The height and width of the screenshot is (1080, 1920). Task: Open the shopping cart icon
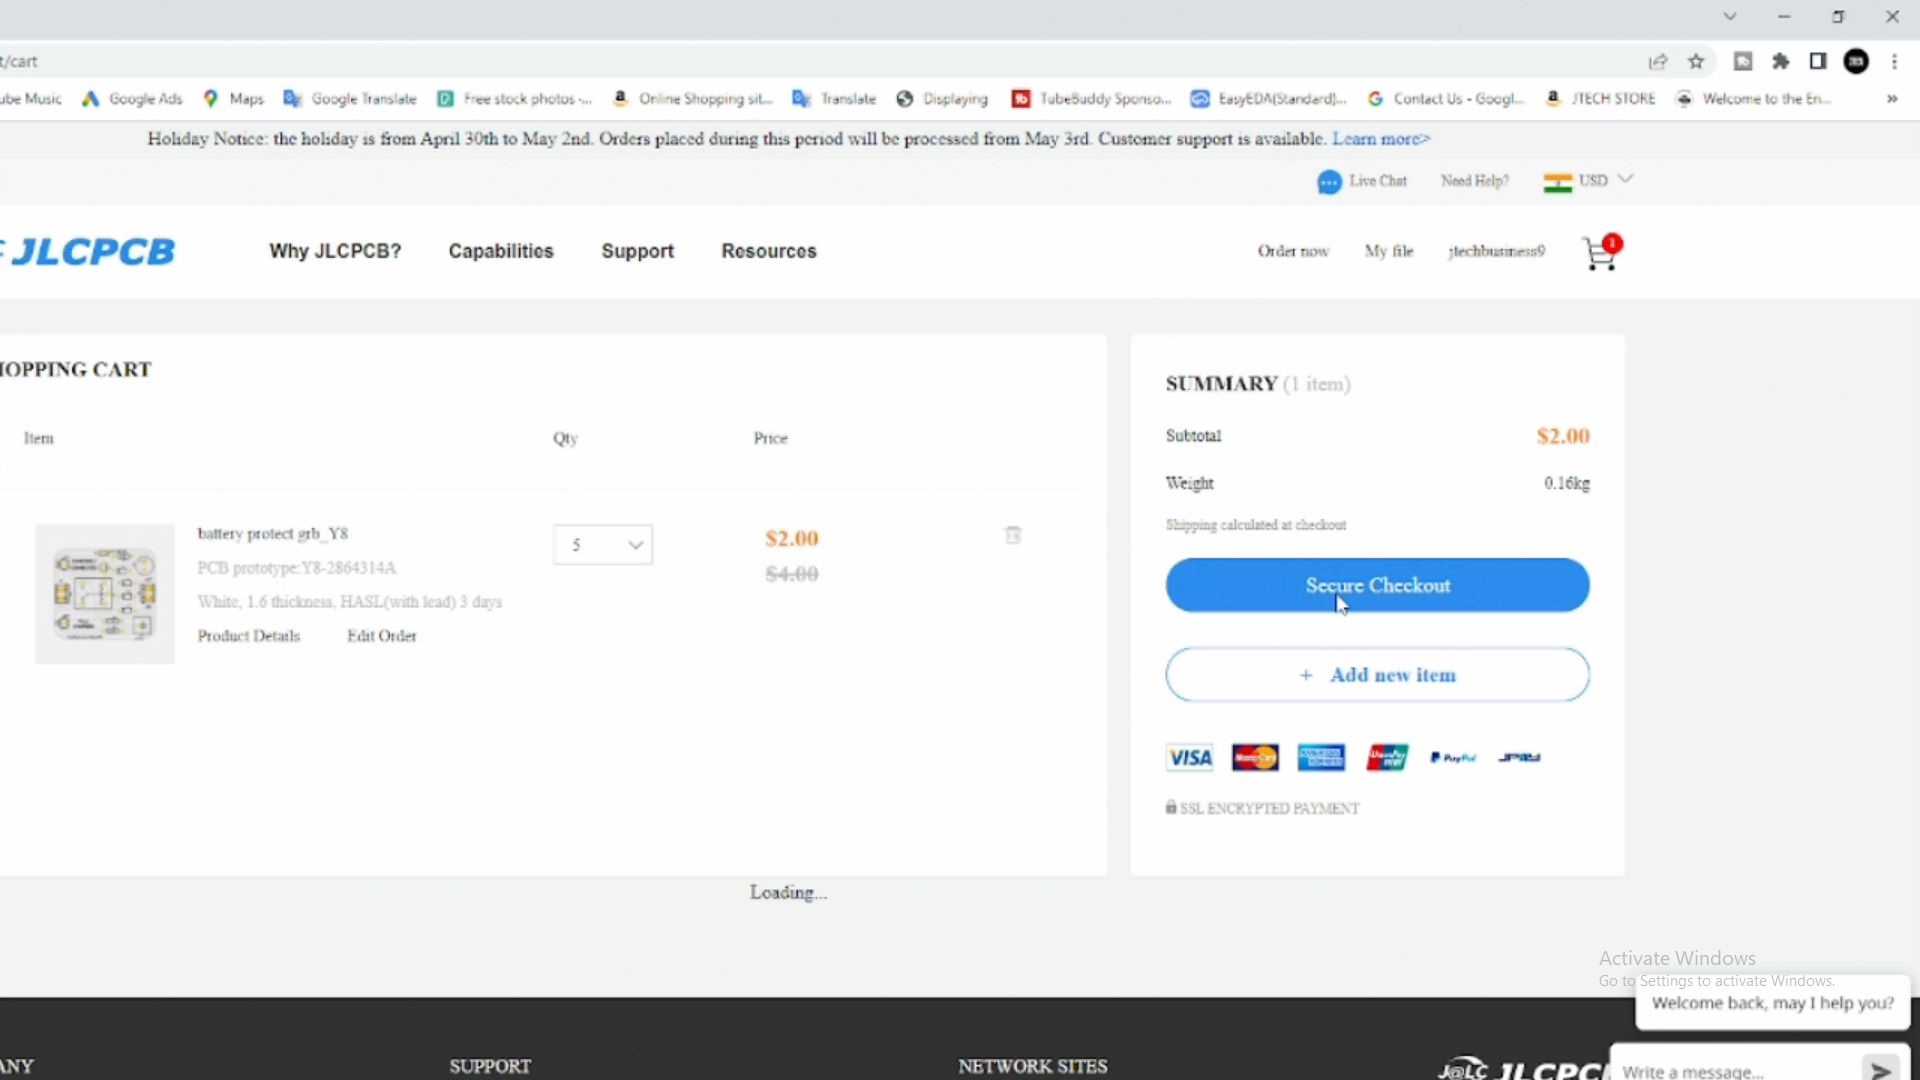pos(1600,254)
